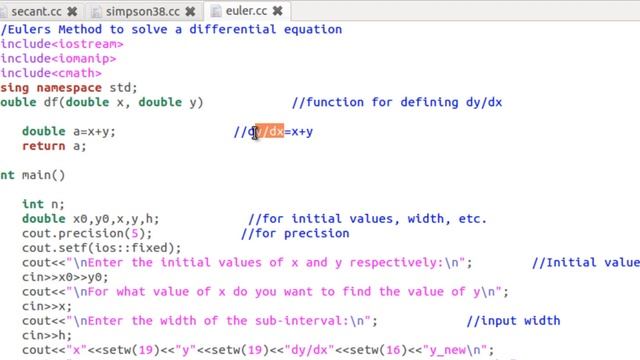
Task: Click the 'cin>>h;' line
Action: [47, 336]
